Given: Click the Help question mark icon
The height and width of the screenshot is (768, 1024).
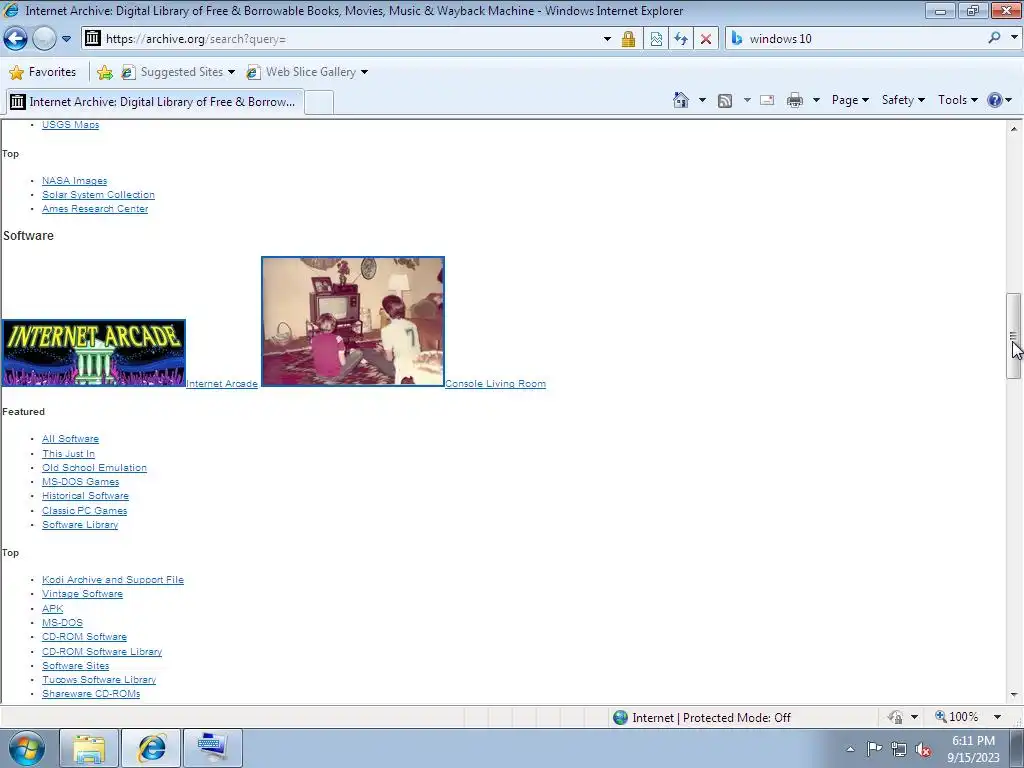Looking at the screenshot, I should pos(995,100).
